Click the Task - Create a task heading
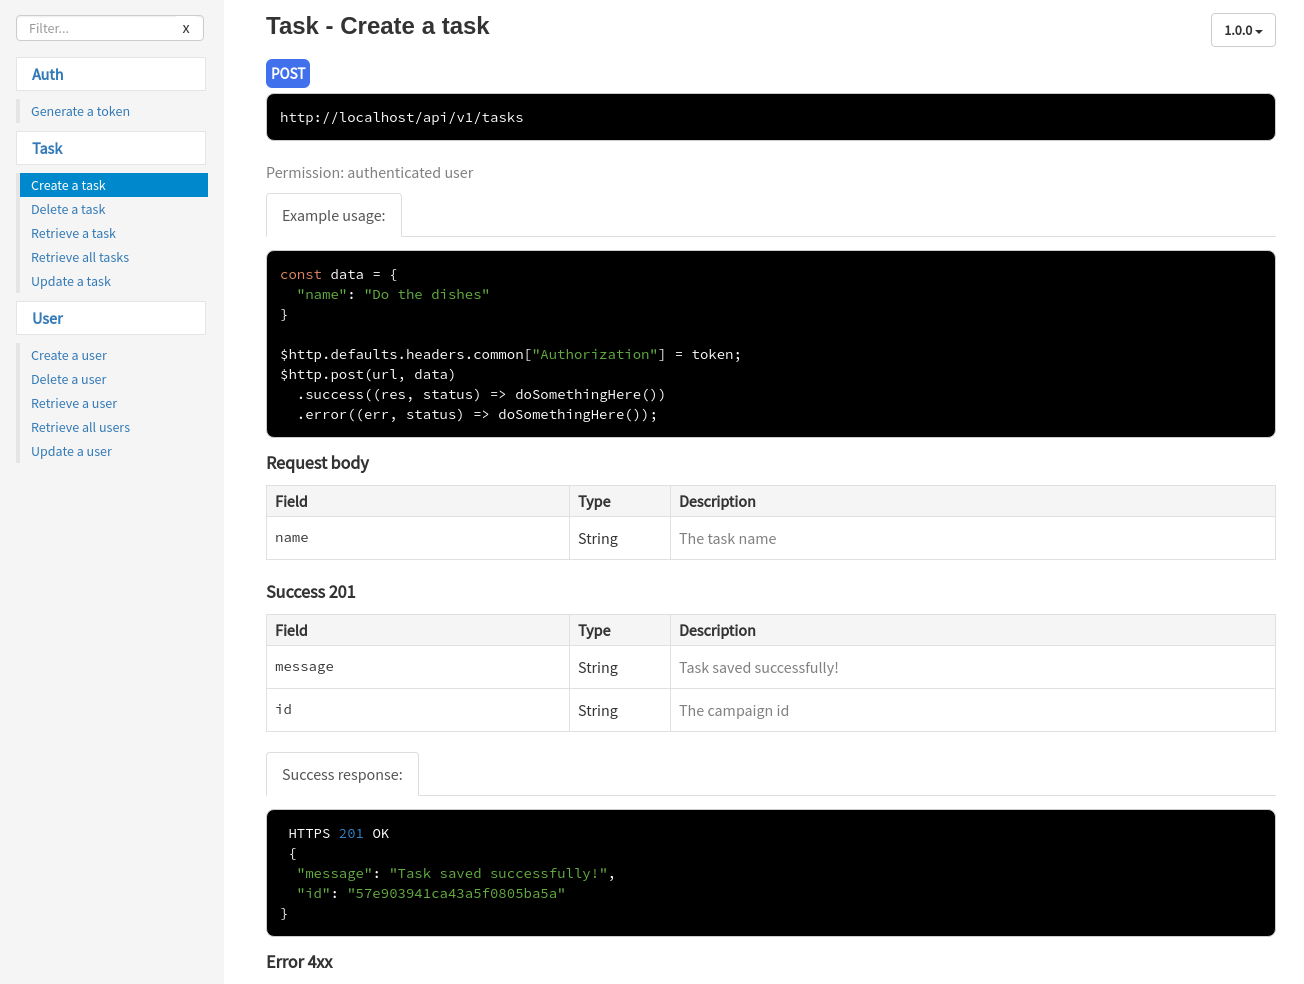This screenshot has height=984, width=1304. pos(378,26)
